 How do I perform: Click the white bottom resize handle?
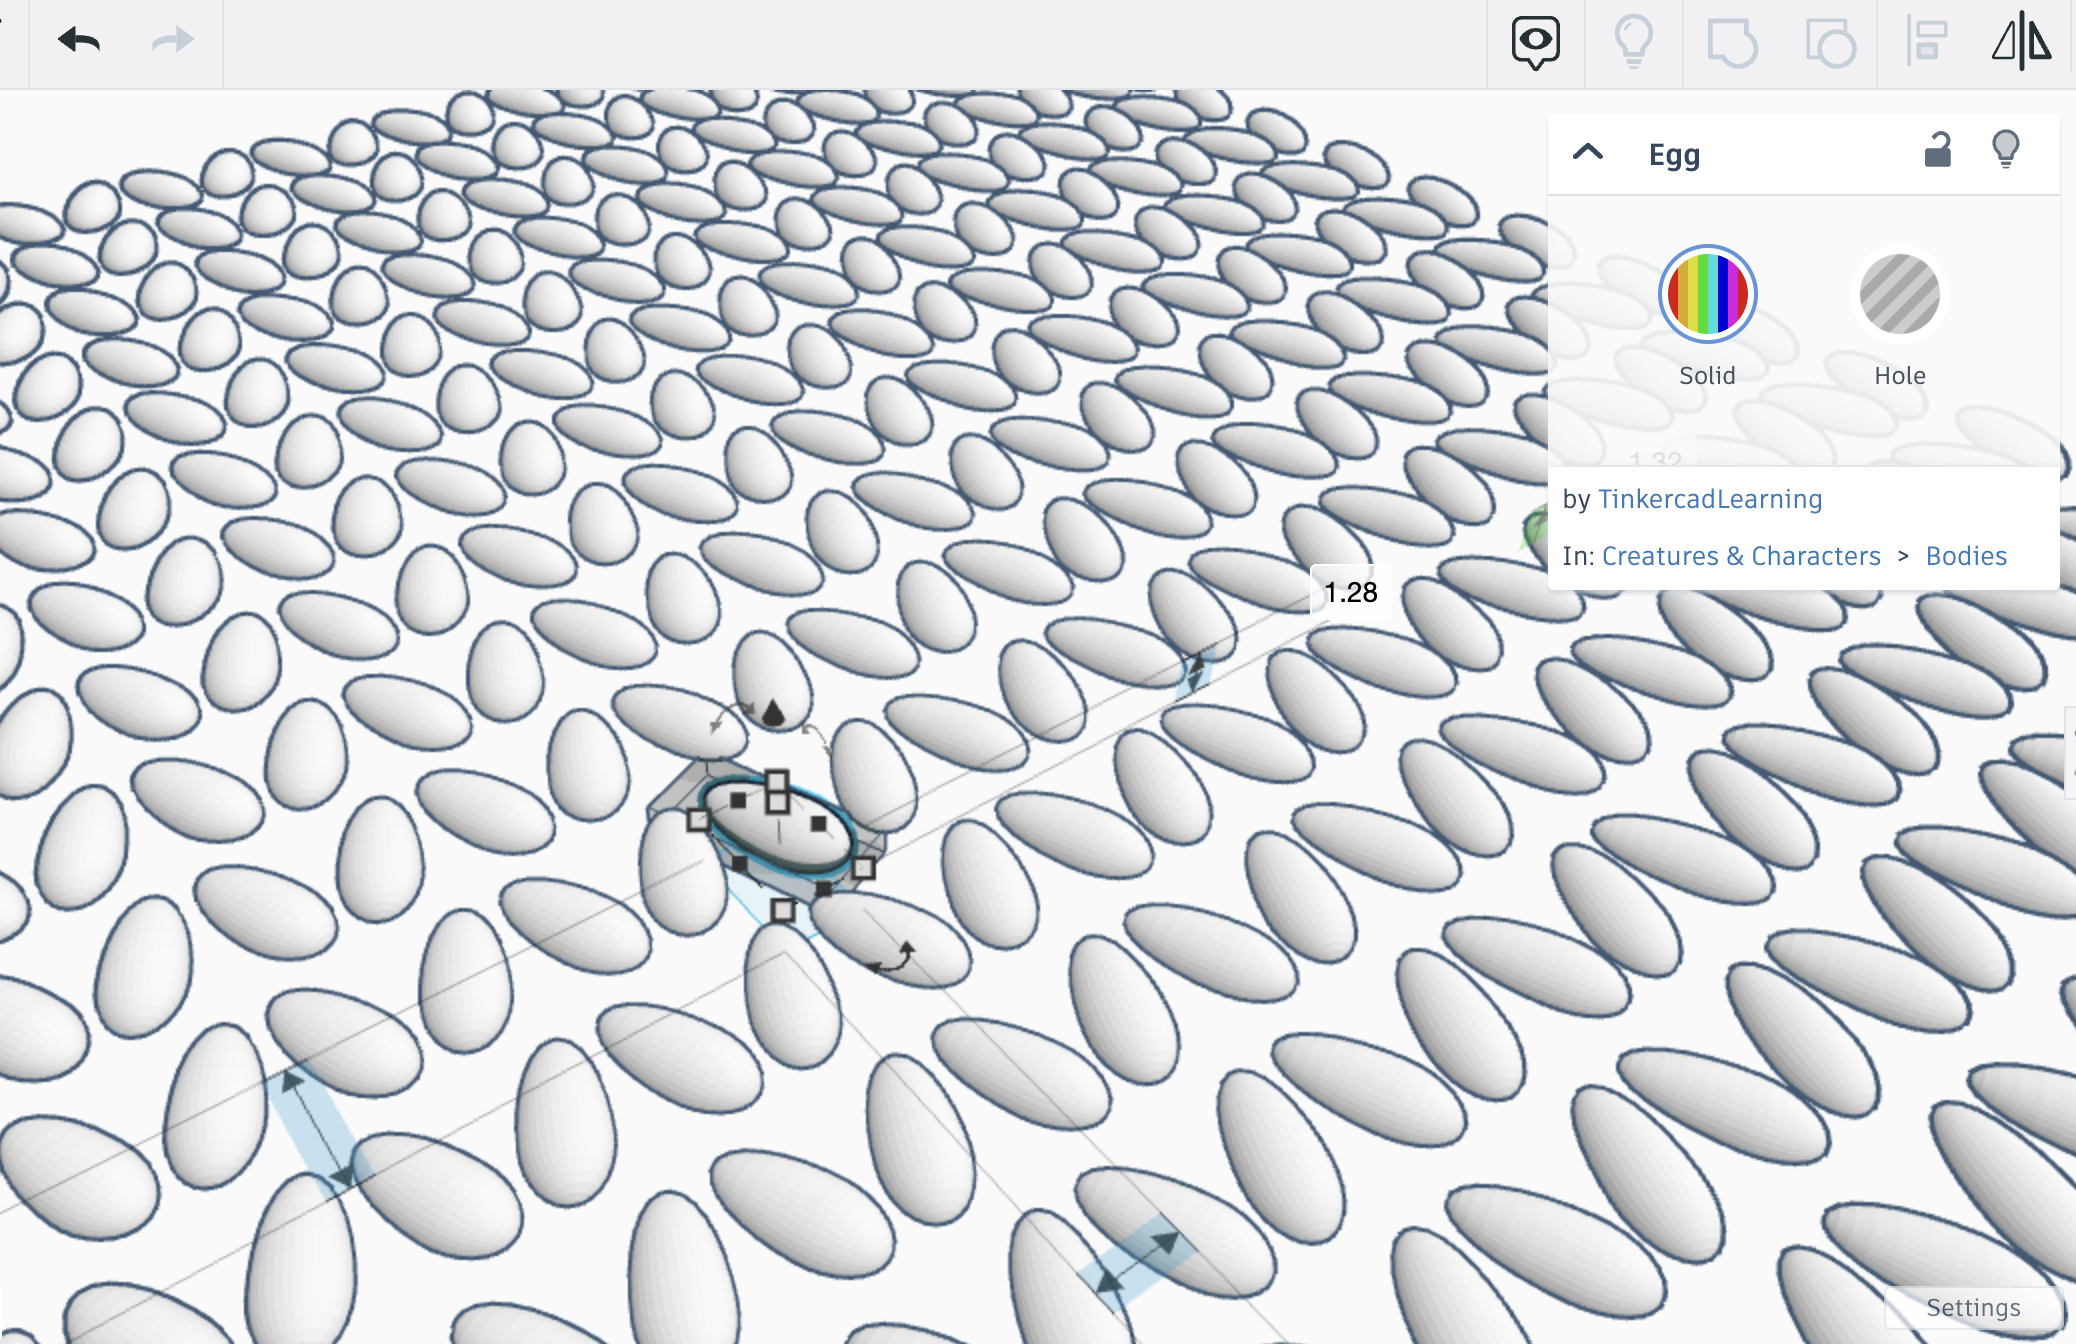point(783,910)
